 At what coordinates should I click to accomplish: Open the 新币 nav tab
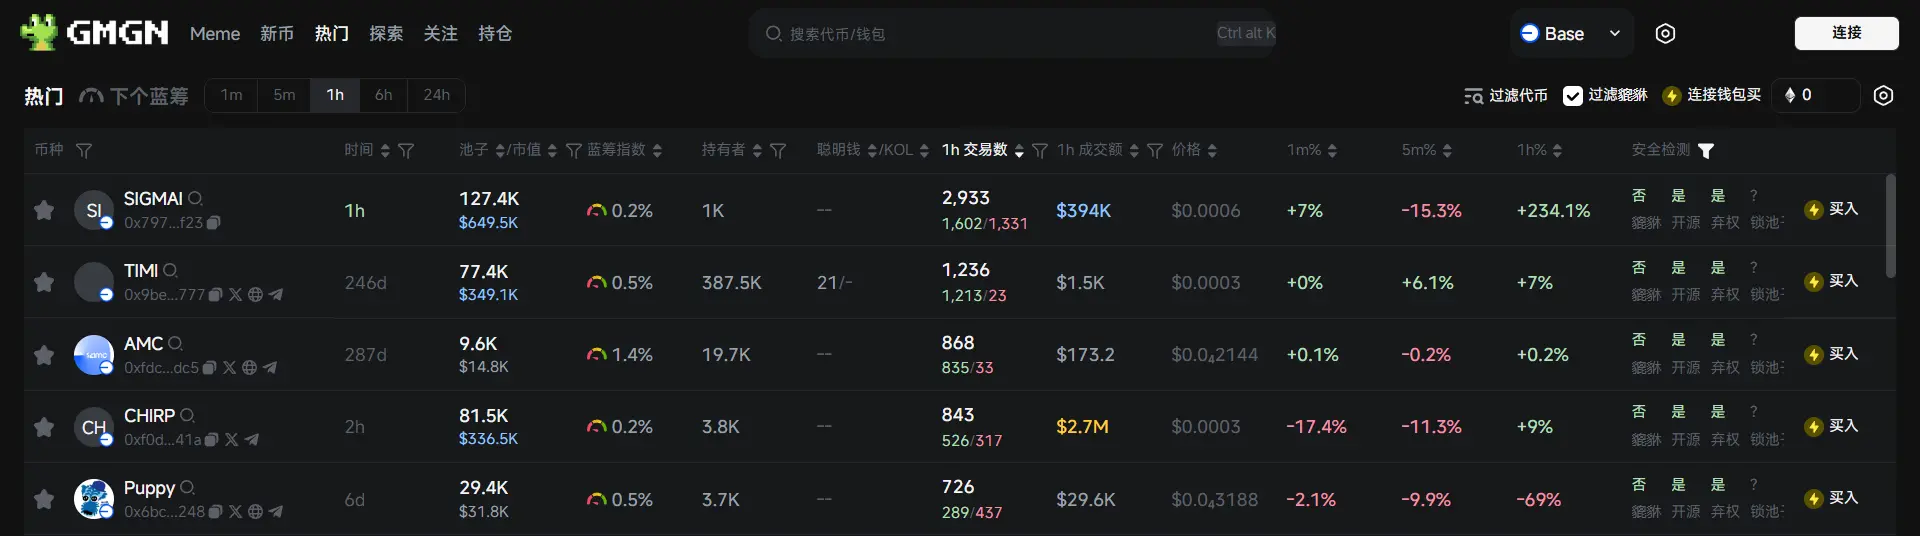[x=277, y=34]
